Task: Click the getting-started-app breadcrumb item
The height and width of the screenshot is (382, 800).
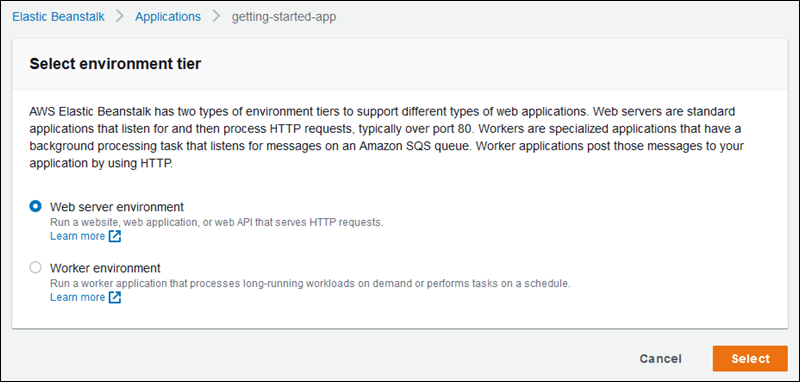Action: [284, 17]
